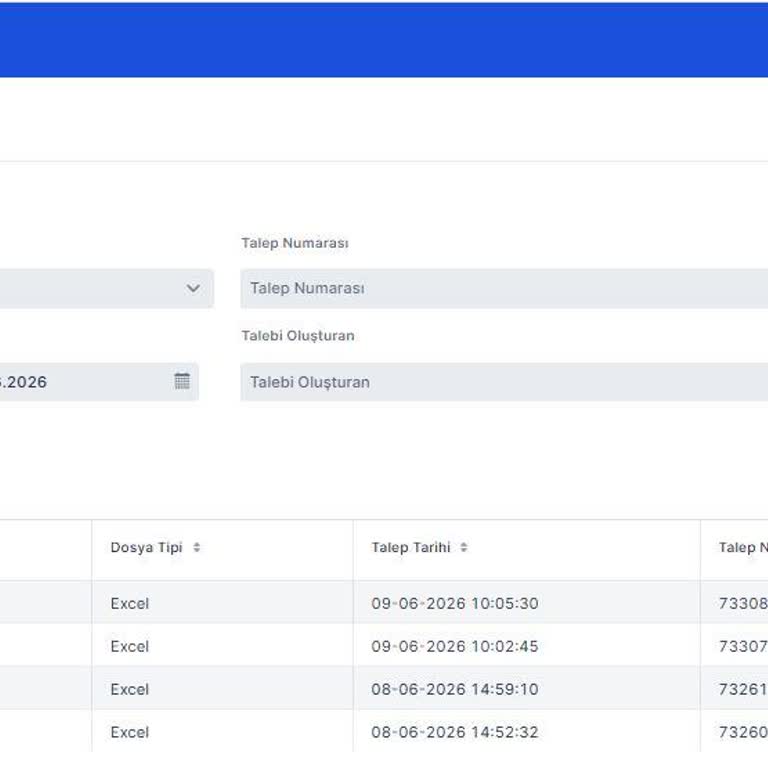Select date cell 08-06-2026 14:52:32
The height and width of the screenshot is (768, 768).
pyautogui.click(x=527, y=731)
